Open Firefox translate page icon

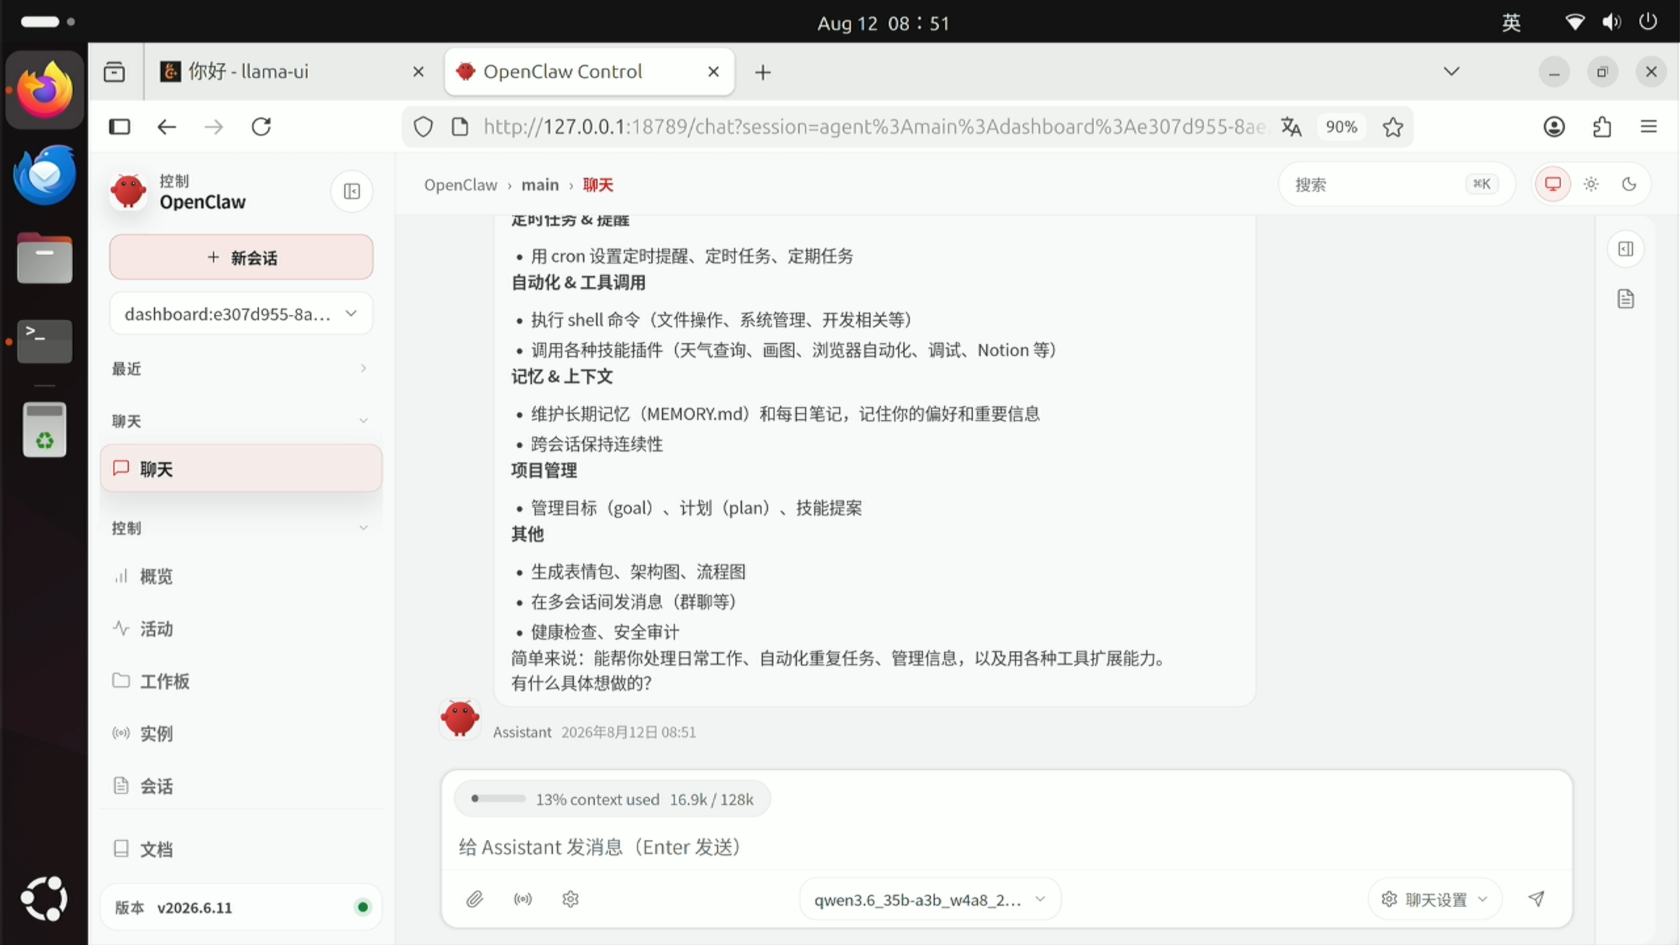[x=1291, y=127]
